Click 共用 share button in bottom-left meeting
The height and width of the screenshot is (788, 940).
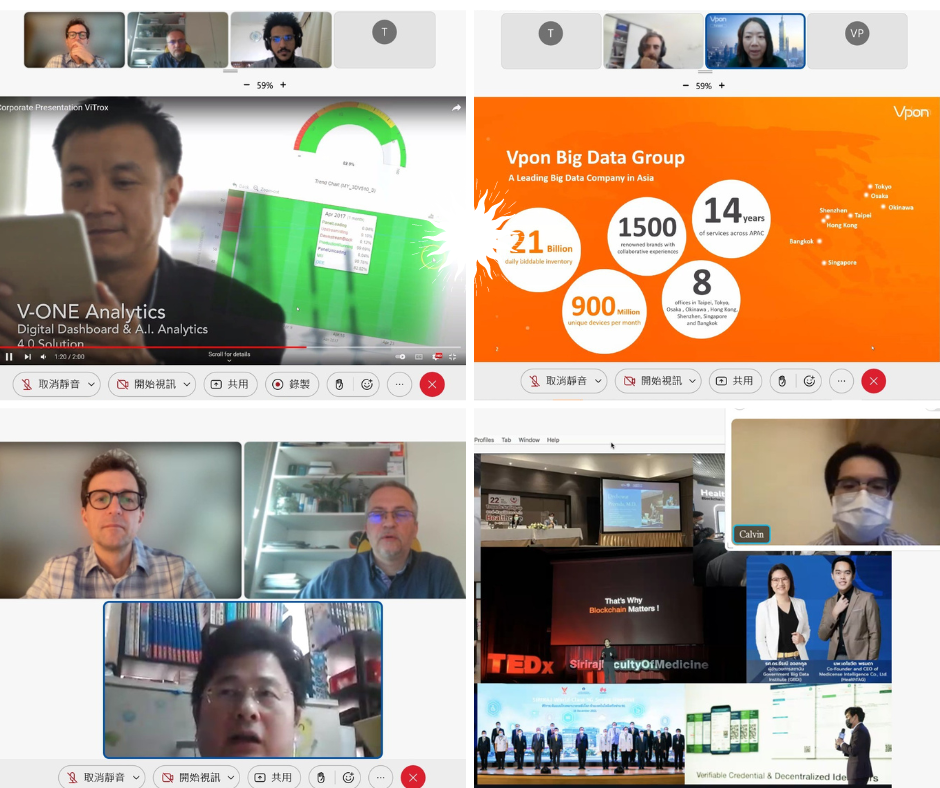coord(274,777)
